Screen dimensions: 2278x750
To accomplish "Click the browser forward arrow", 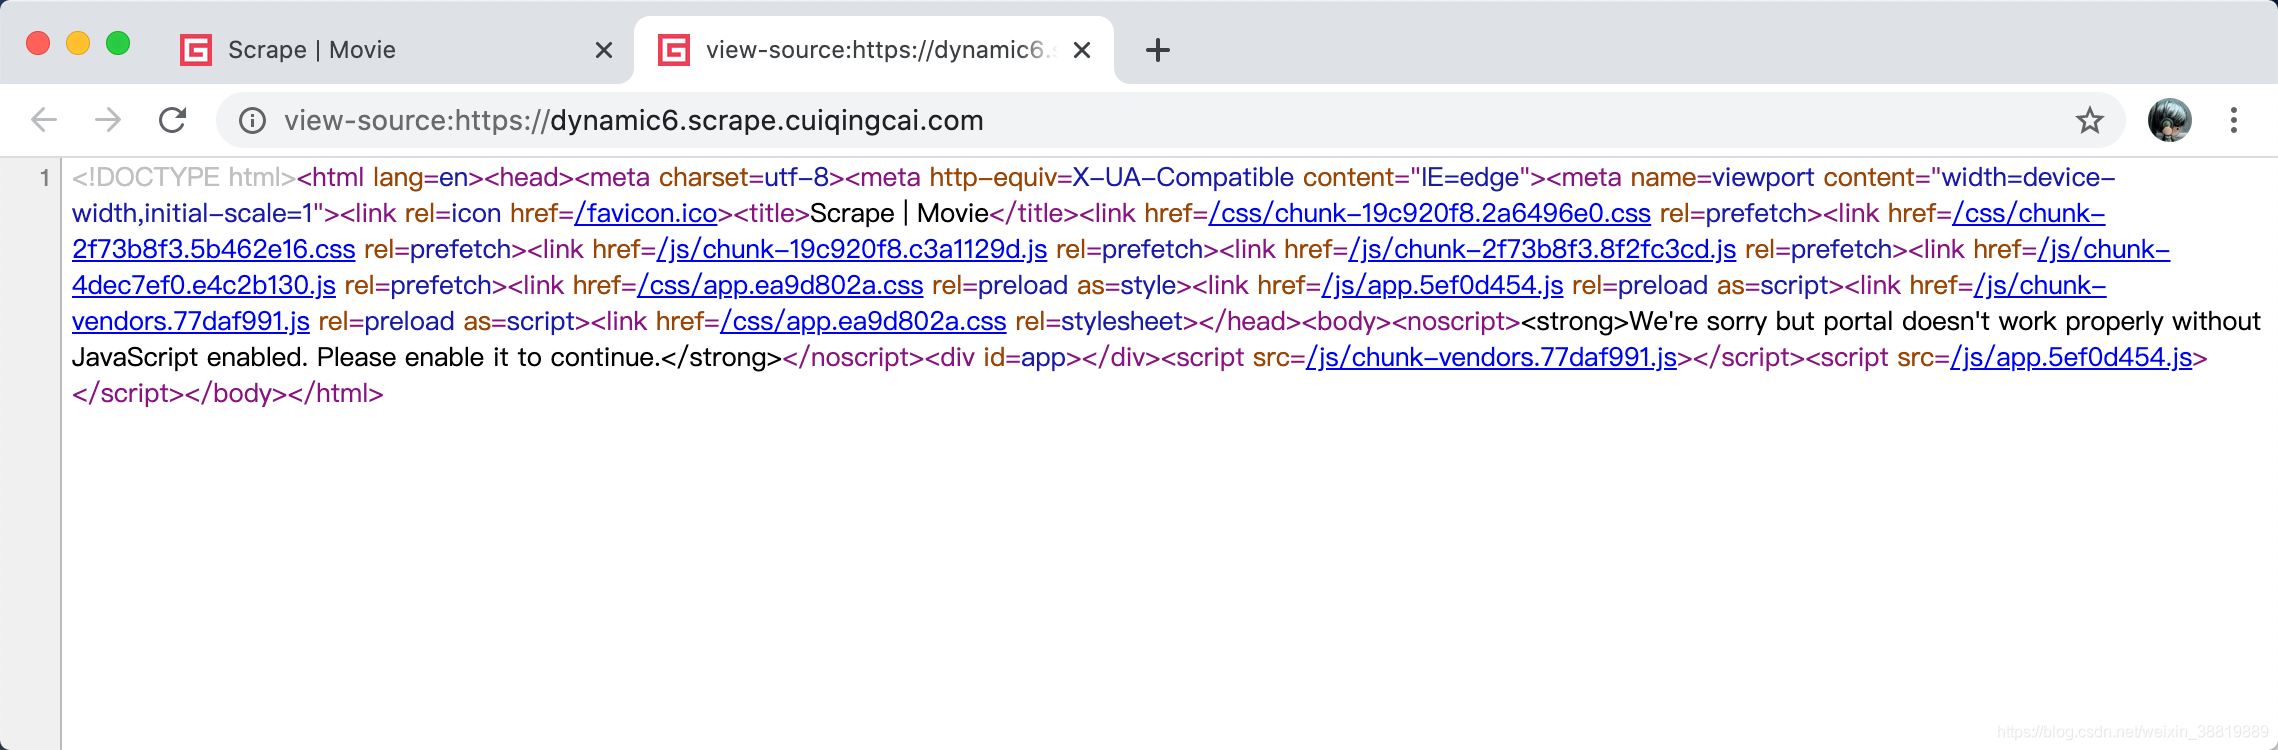I will pyautogui.click(x=108, y=120).
